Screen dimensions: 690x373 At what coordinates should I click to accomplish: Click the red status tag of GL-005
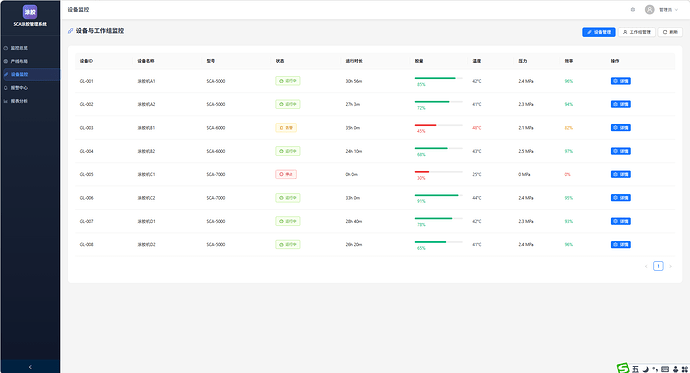click(286, 175)
